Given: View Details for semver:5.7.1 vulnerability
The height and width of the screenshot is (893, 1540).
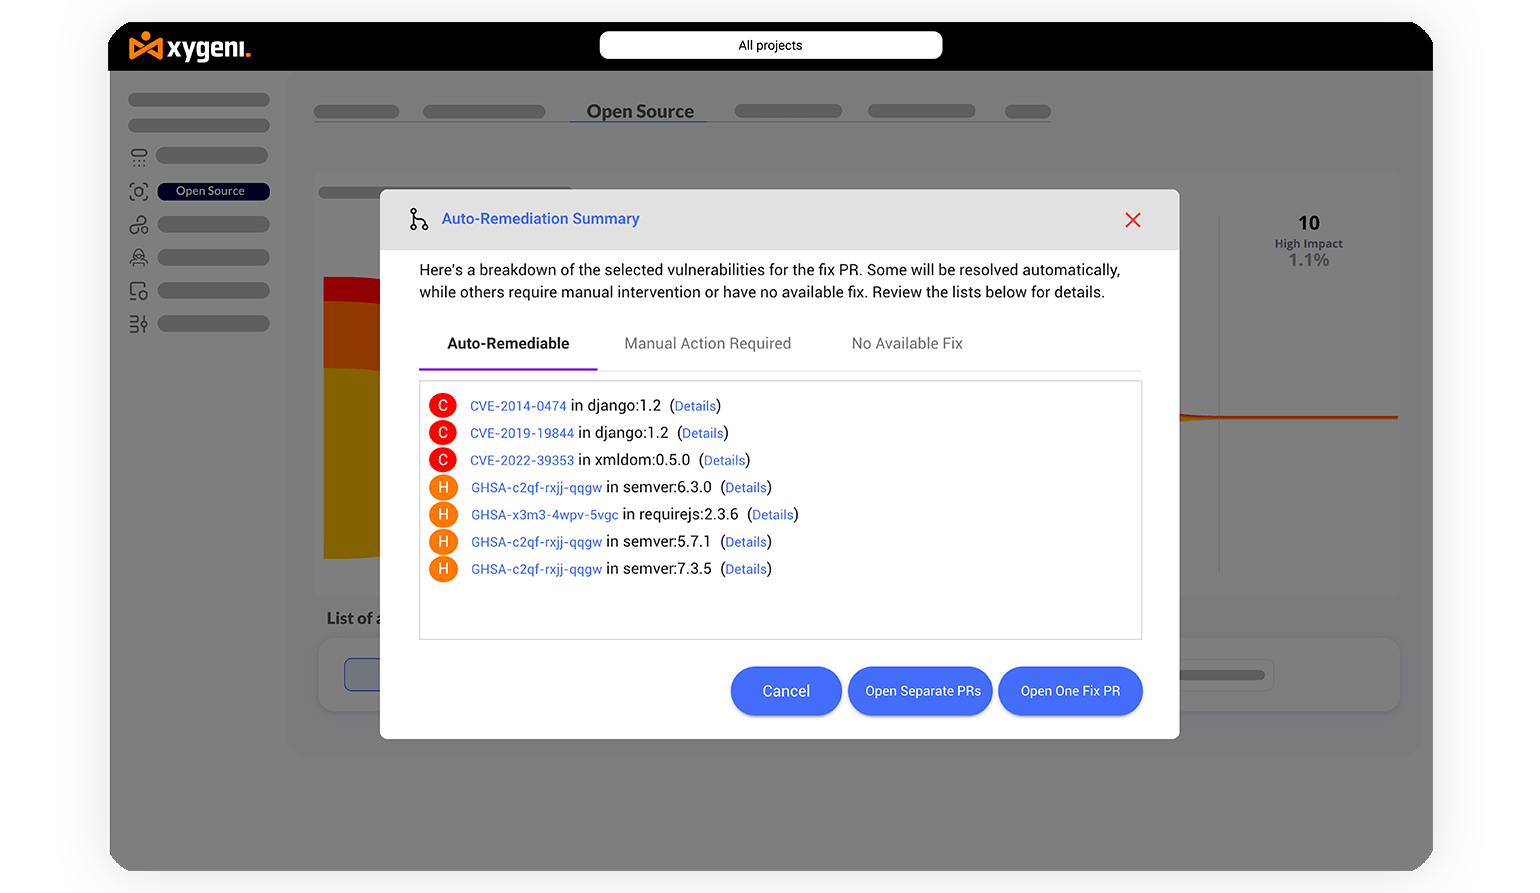Looking at the screenshot, I should coord(746,541).
